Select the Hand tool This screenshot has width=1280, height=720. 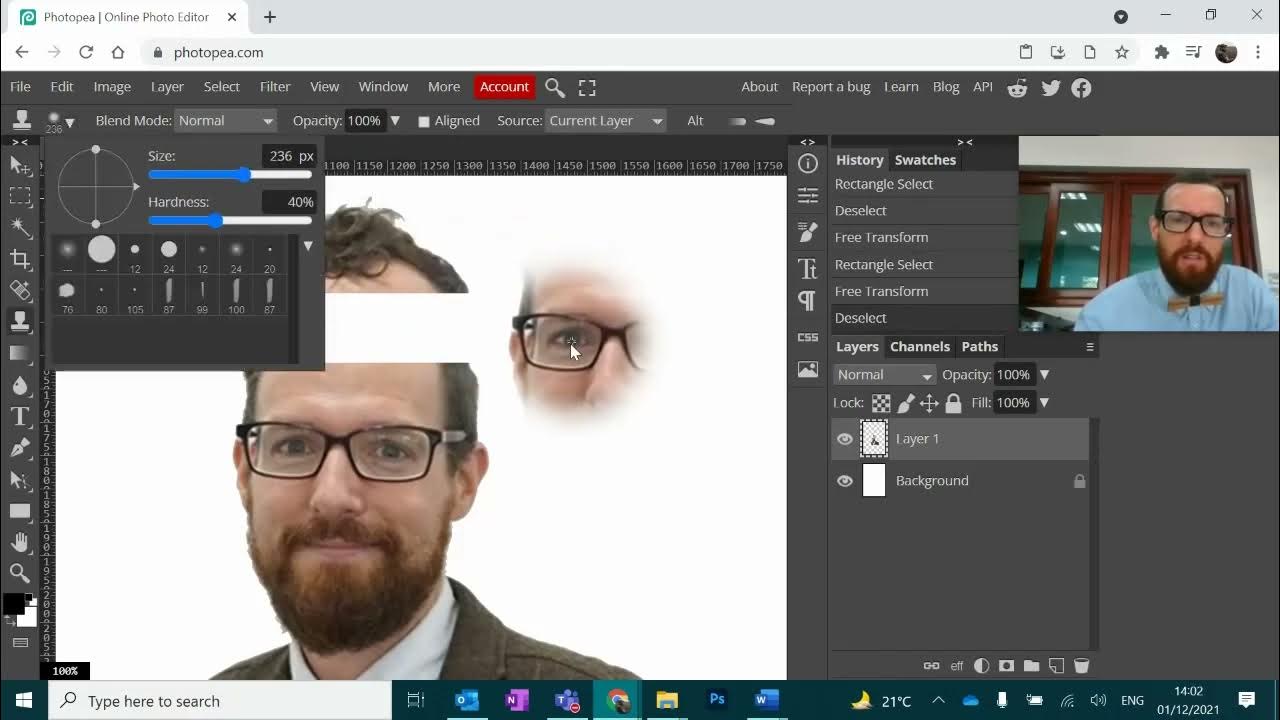[20, 542]
